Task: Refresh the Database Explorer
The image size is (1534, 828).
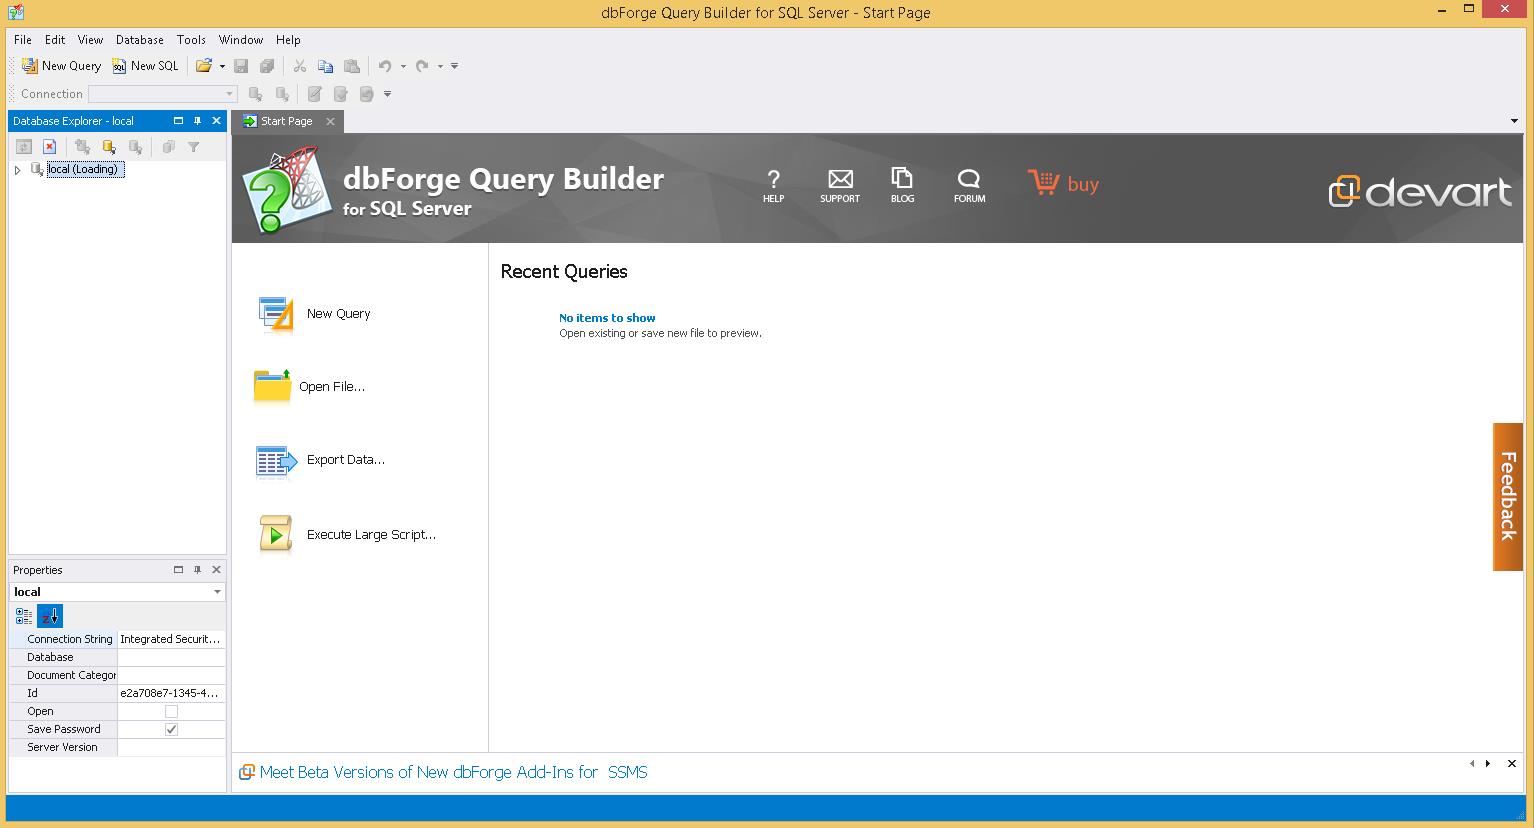Action: click(x=24, y=146)
